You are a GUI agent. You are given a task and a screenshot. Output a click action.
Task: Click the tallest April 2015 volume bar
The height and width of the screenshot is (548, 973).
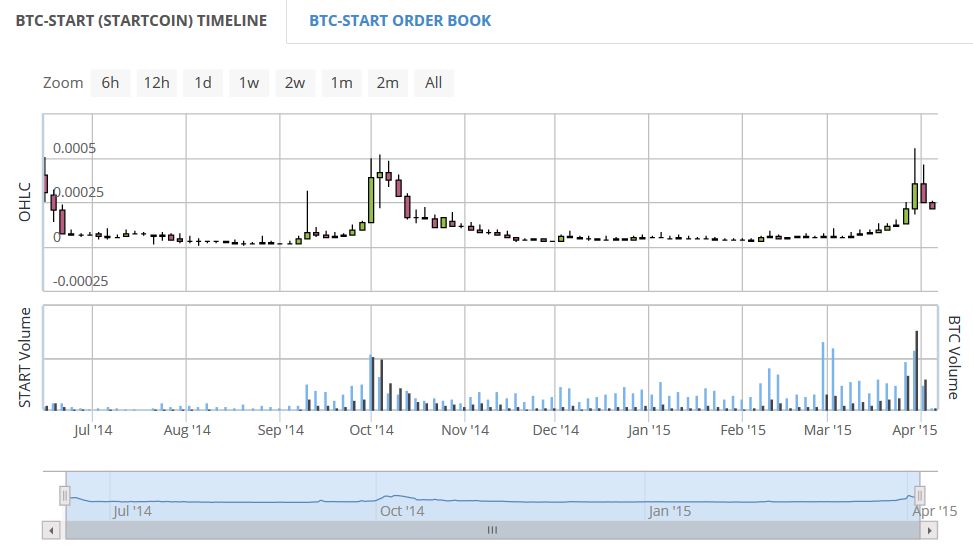click(x=917, y=371)
